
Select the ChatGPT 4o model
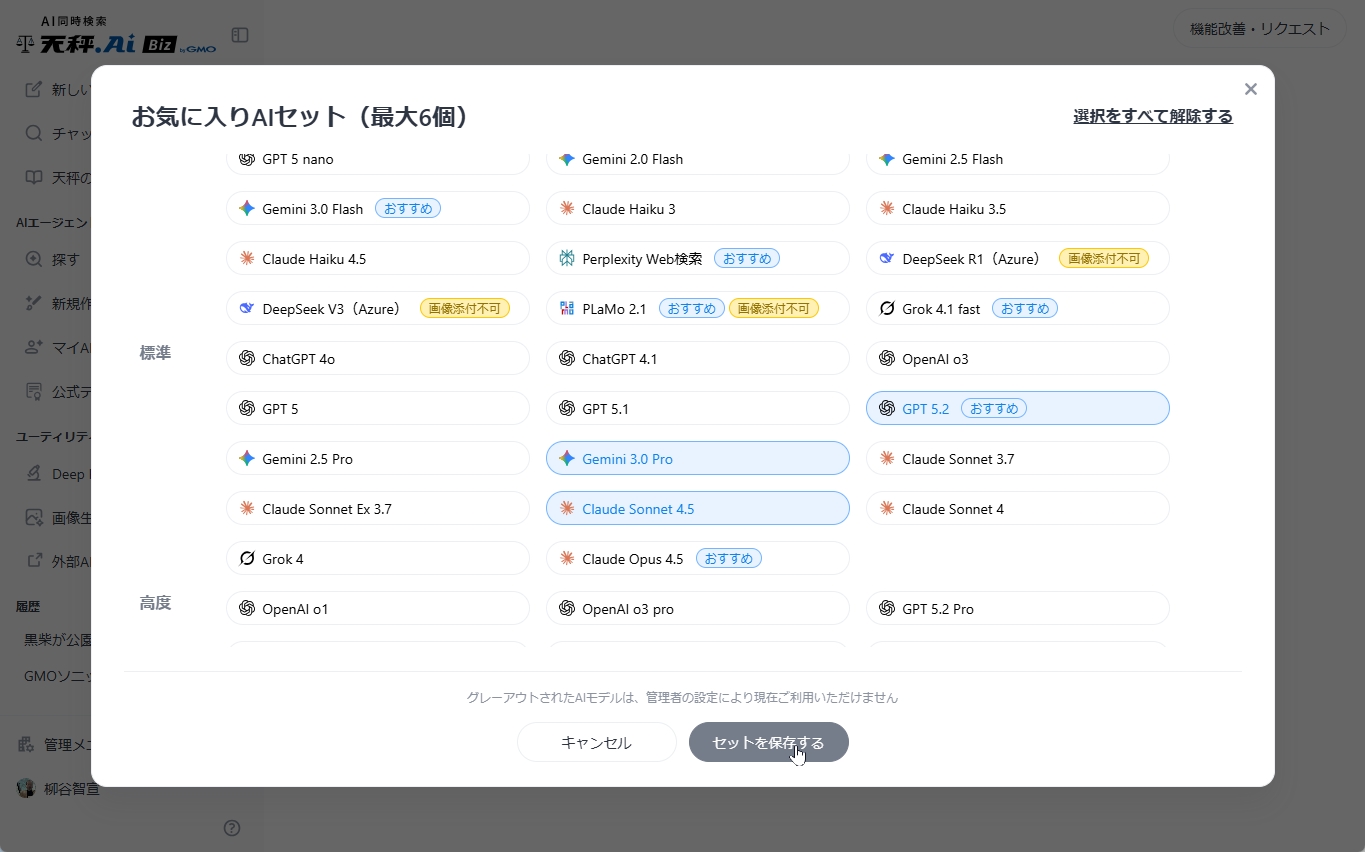377,358
